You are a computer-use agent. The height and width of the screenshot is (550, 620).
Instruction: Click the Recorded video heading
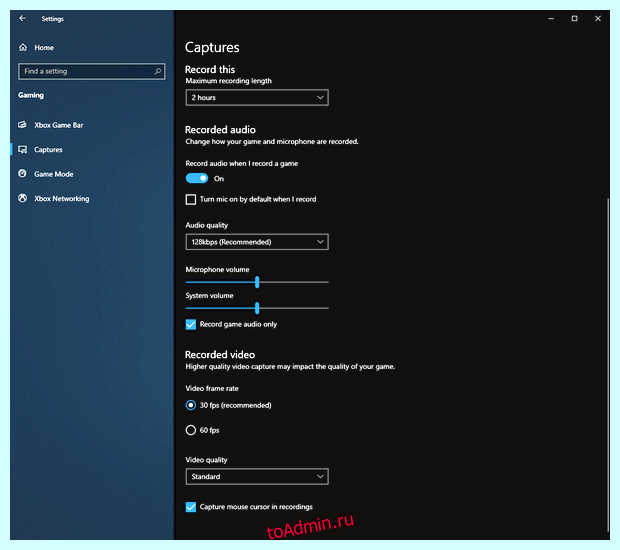[x=220, y=354]
